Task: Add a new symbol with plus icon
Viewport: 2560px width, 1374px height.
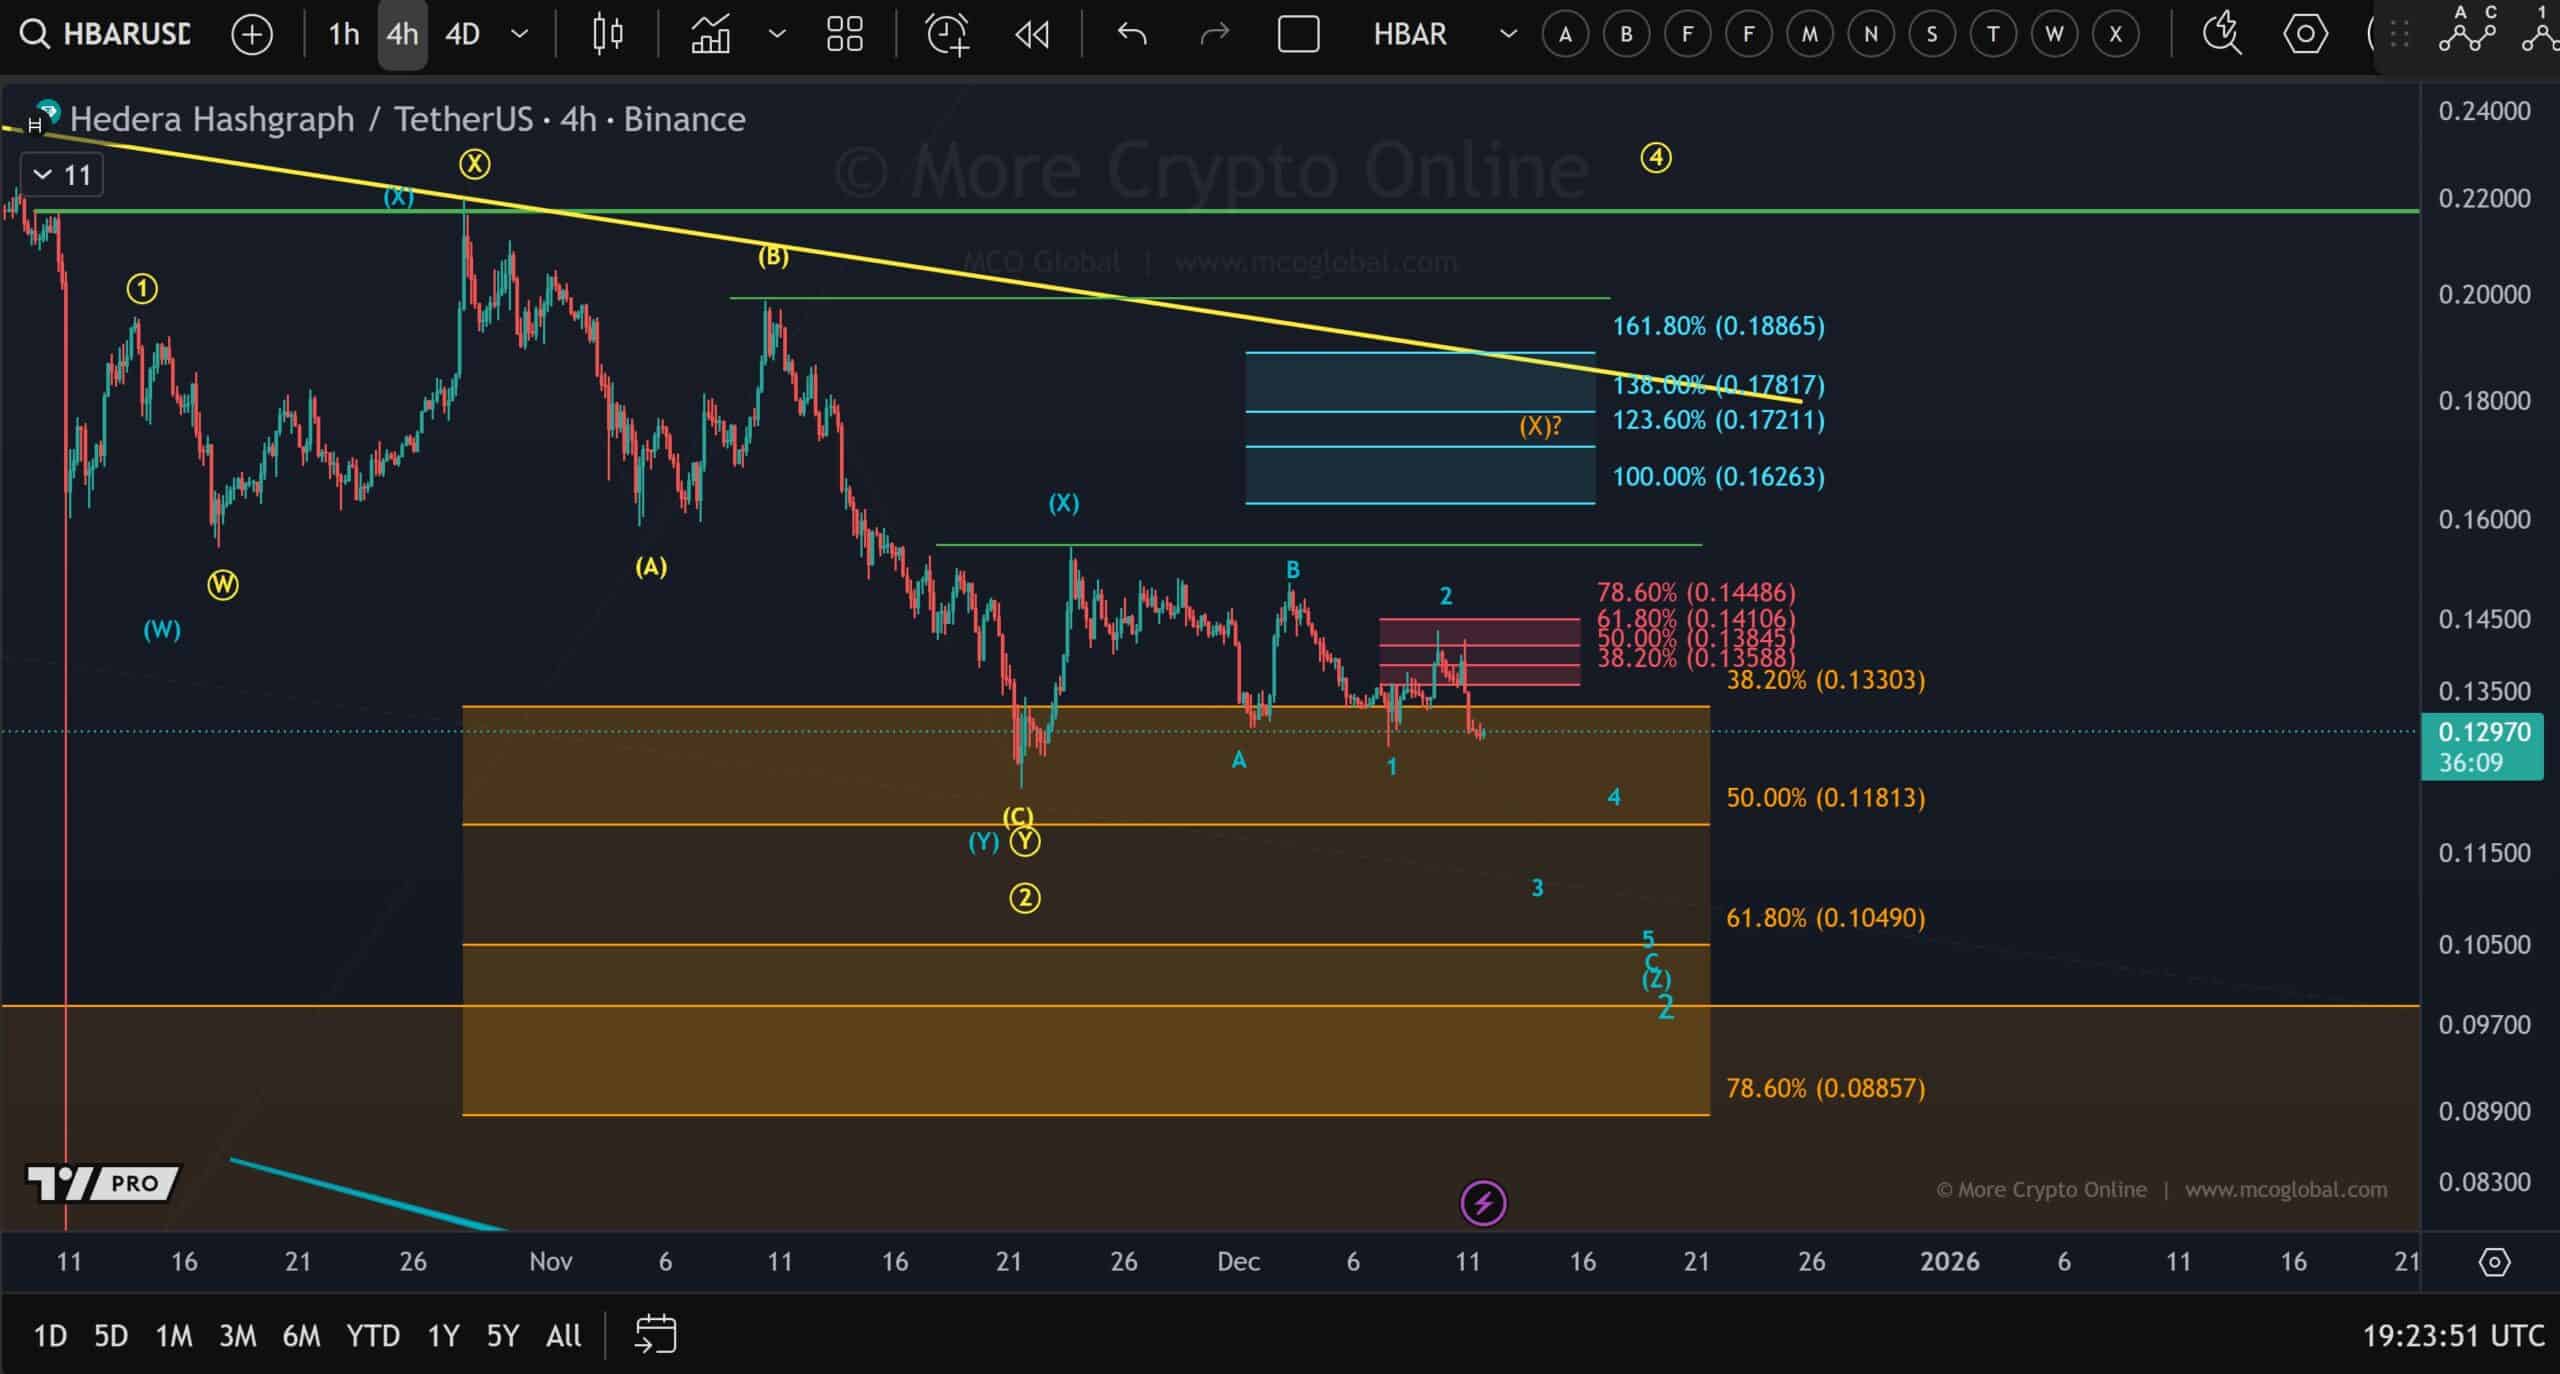Action: (x=252, y=34)
